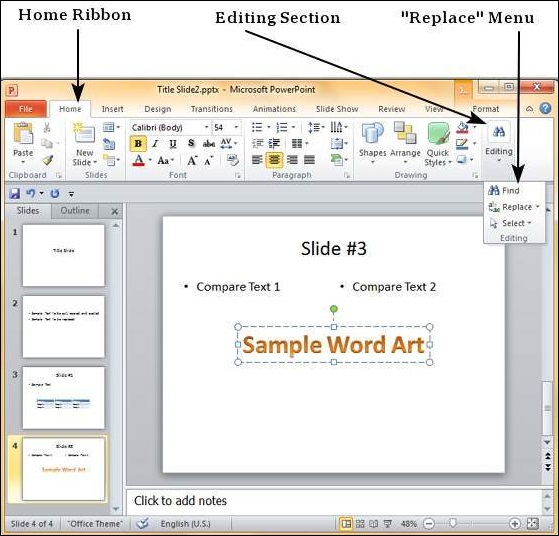Image resolution: width=559 pixels, height=536 pixels.
Task: Switch to the Animations tab
Action: (274, 109)
